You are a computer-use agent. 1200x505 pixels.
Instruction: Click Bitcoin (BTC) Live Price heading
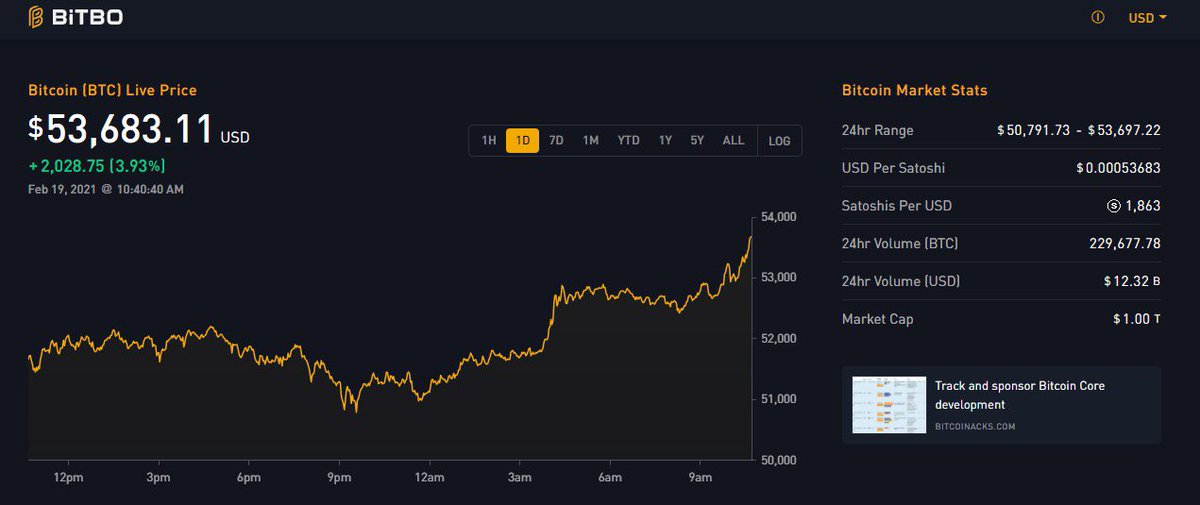tap(112, 90)
